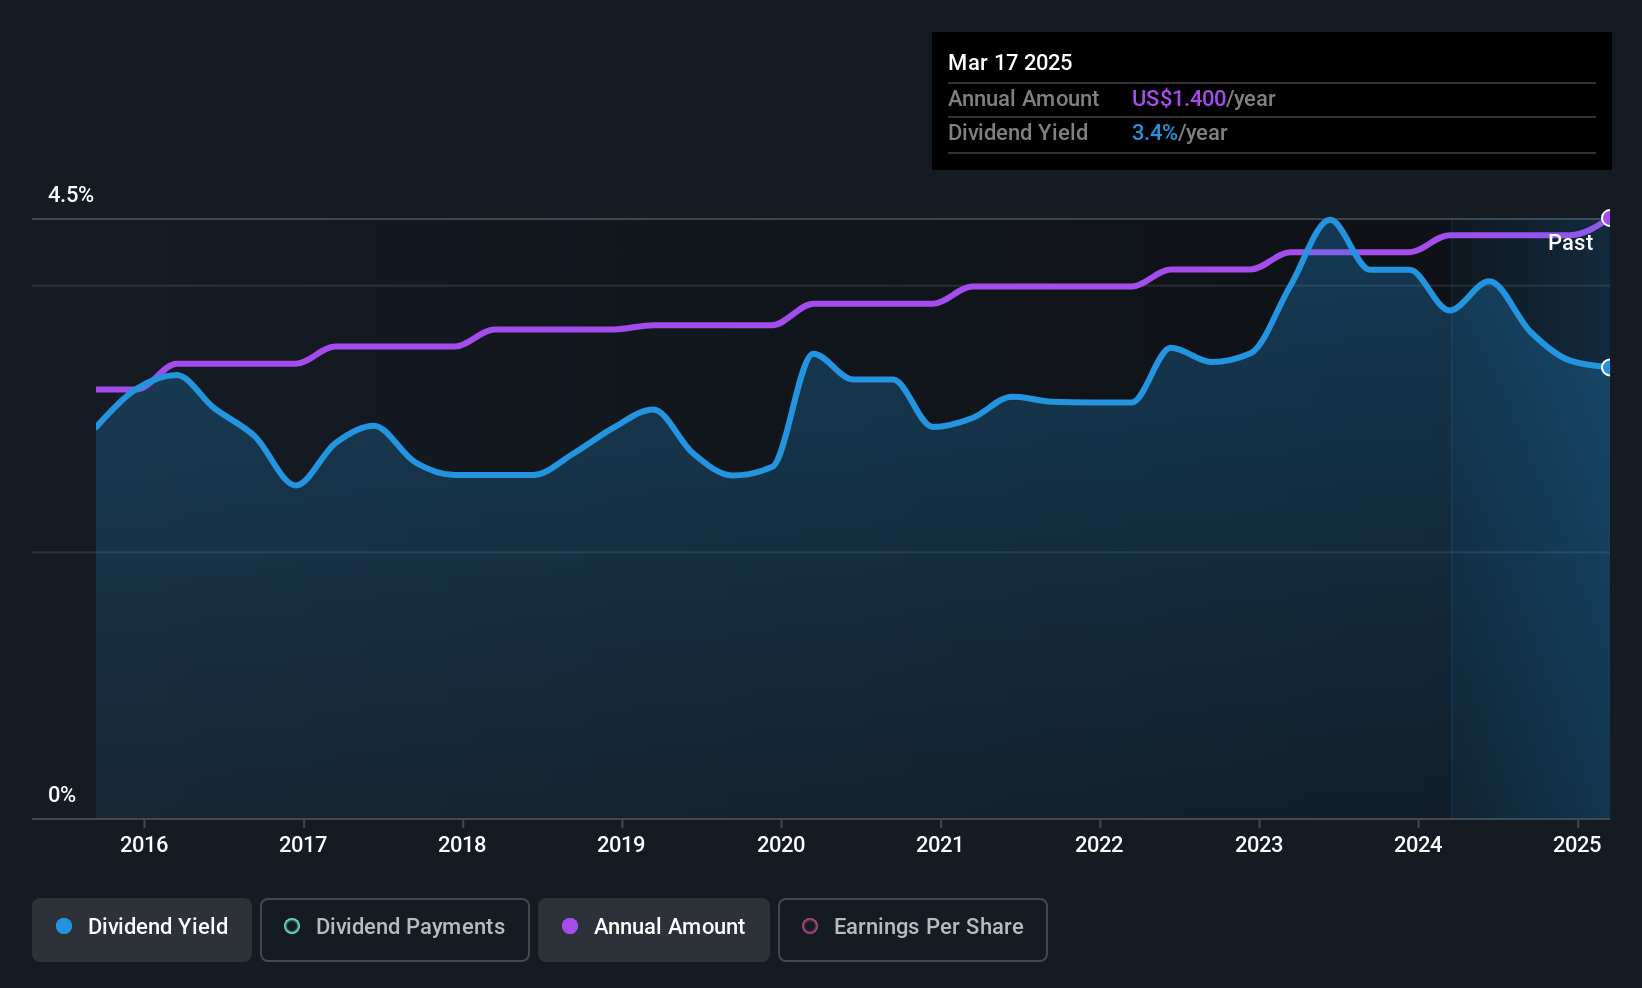Viewport: 1642px width, 988px height.
Task: Open the Earnings Per Share legend entry
Action: pos(912,928)
